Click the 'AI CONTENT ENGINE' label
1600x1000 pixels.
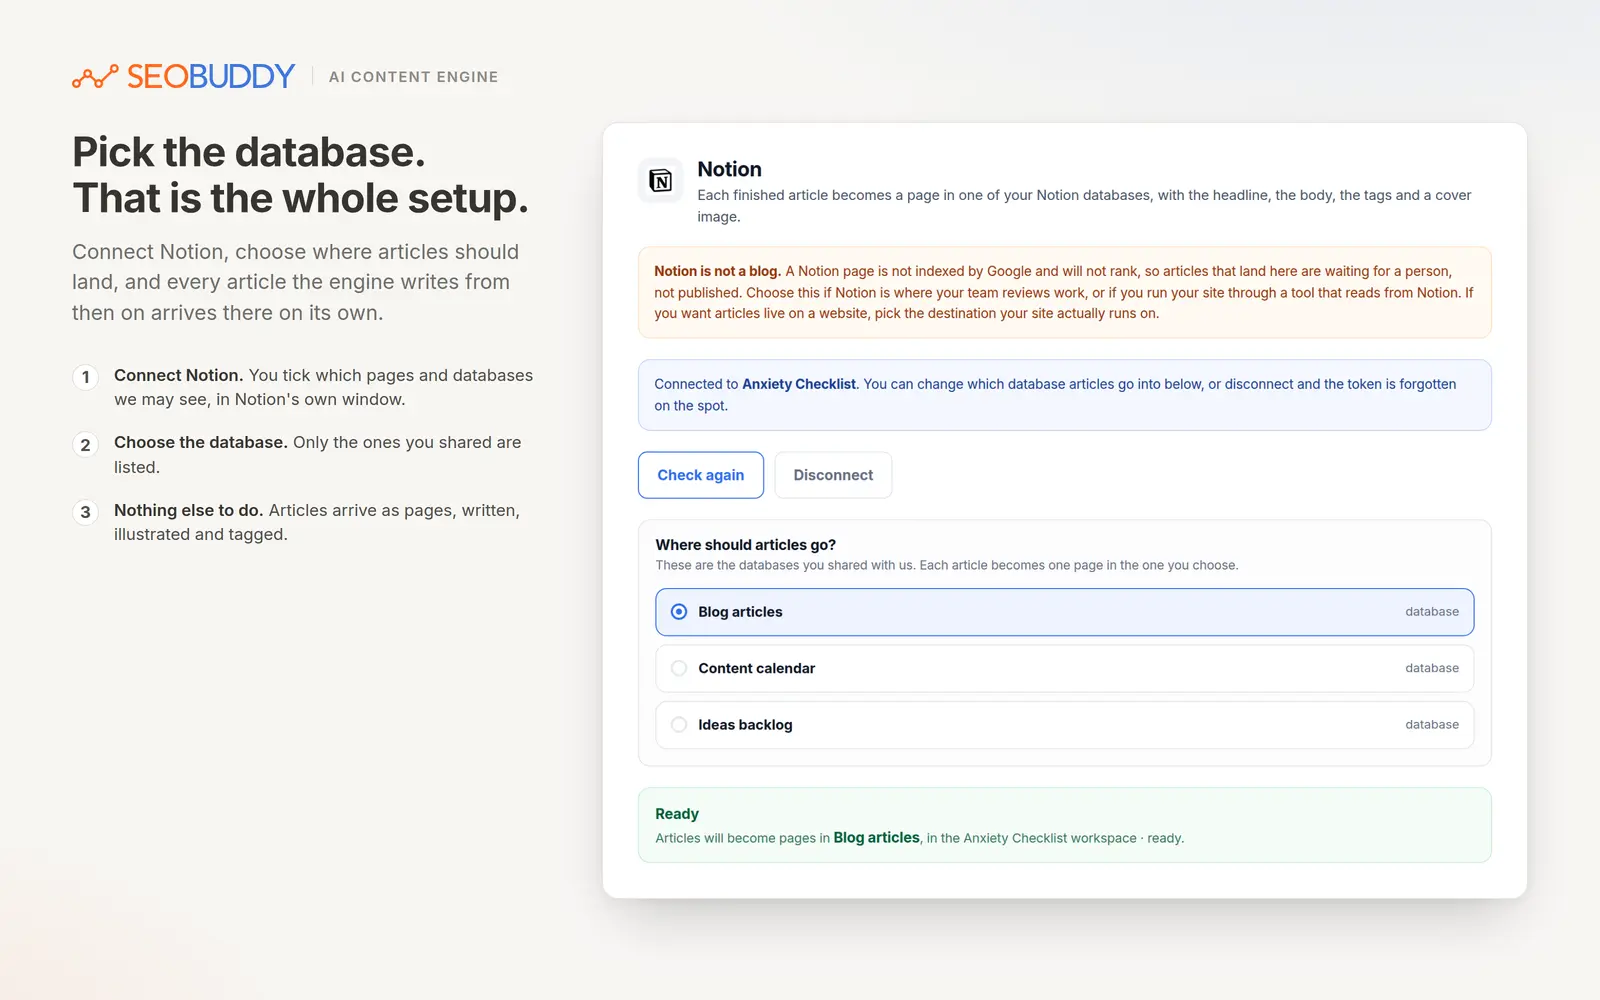(x=413, y=77)
